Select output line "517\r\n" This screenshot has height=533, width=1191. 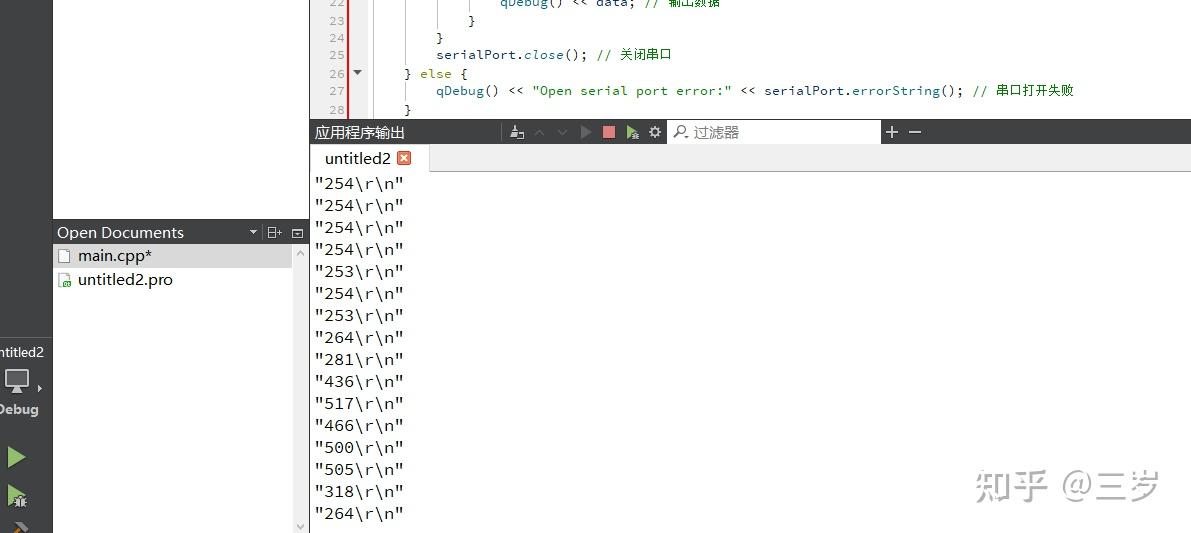(359, 403)
